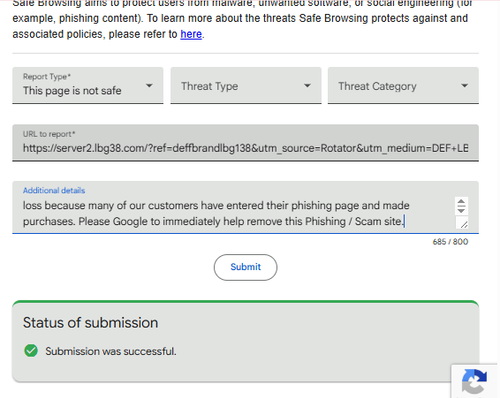
Task: Click 'Submission was successful.' text
Action: pyautogui.click(x=111, y=351)
